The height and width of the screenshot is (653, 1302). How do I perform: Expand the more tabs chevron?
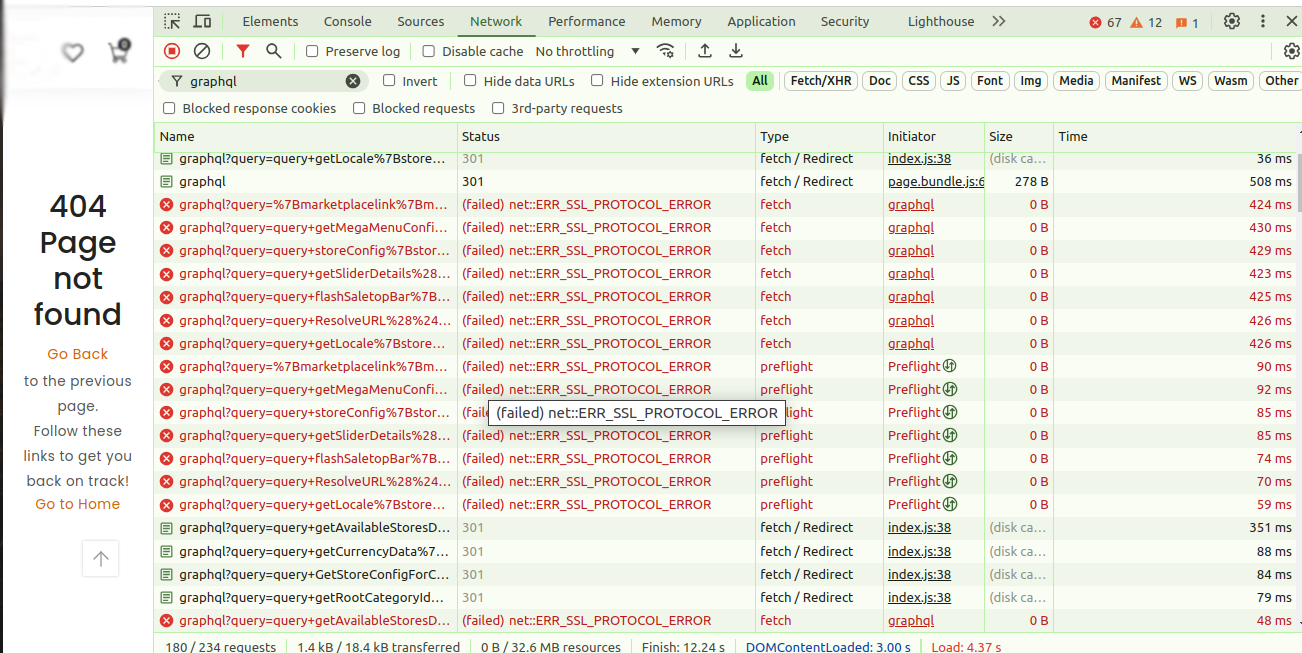coord(998,21)
